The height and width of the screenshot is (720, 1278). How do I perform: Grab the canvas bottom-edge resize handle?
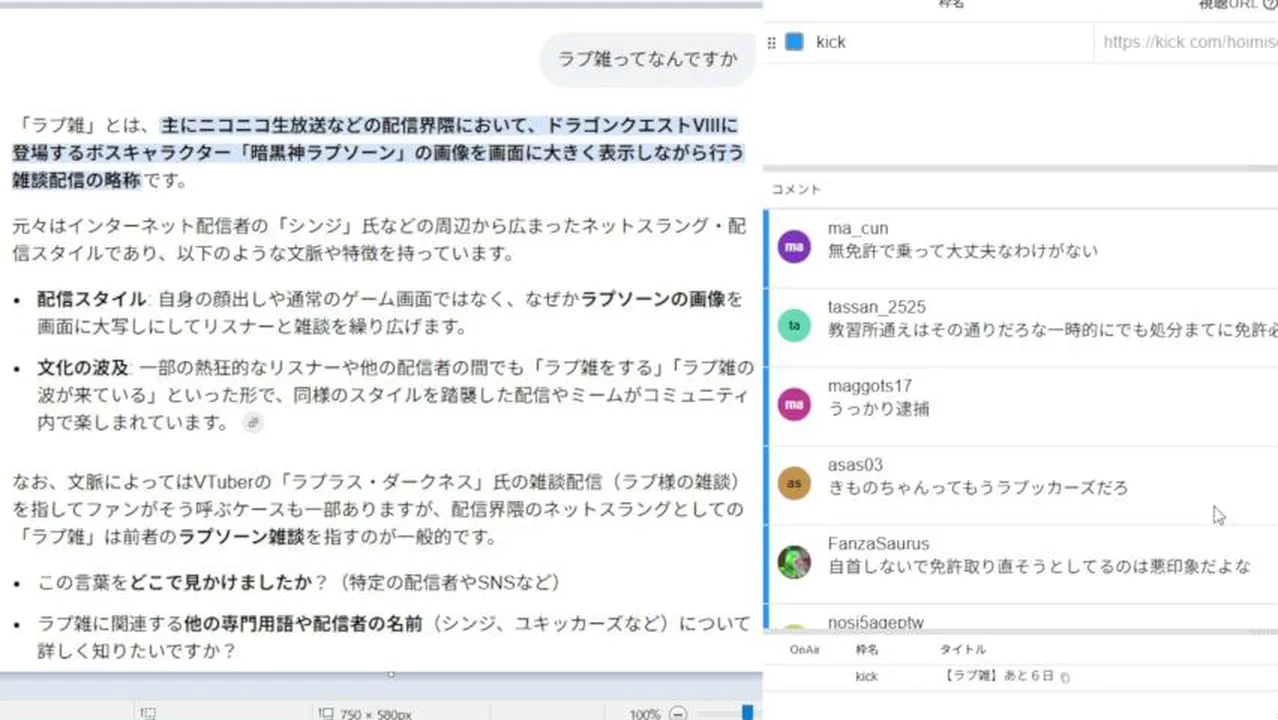(390, 674)
